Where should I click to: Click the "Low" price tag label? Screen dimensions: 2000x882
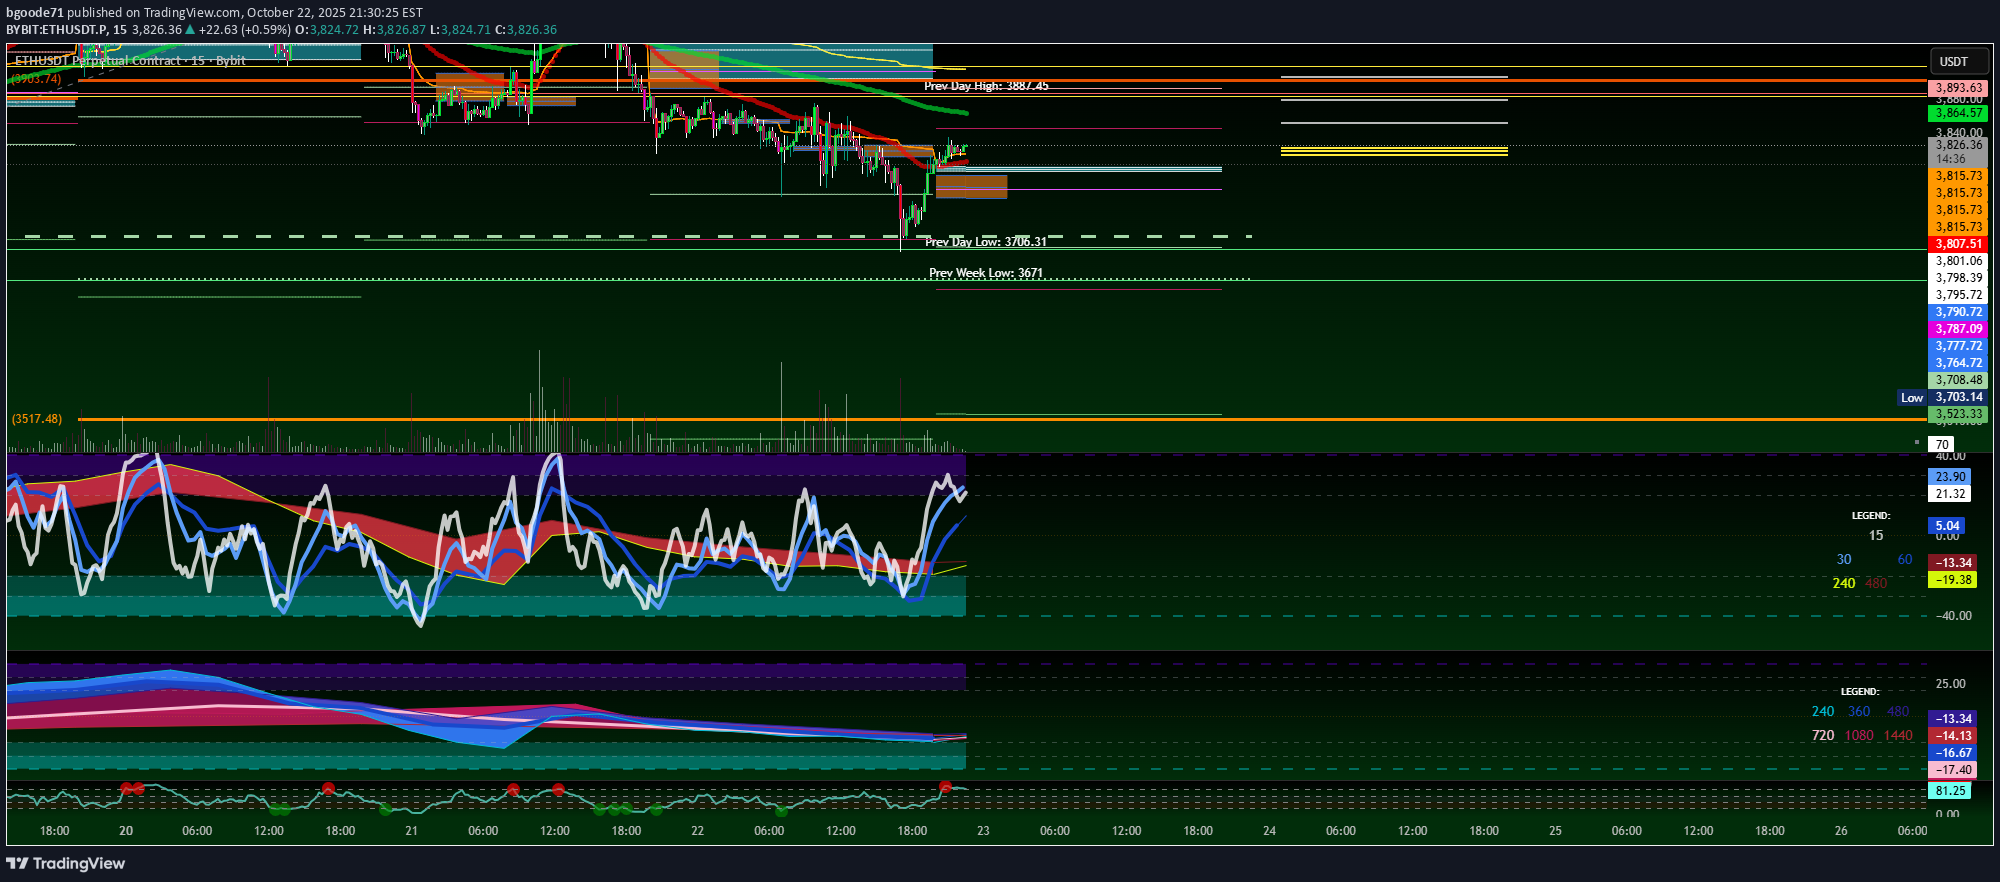(x=1912, y=398)
